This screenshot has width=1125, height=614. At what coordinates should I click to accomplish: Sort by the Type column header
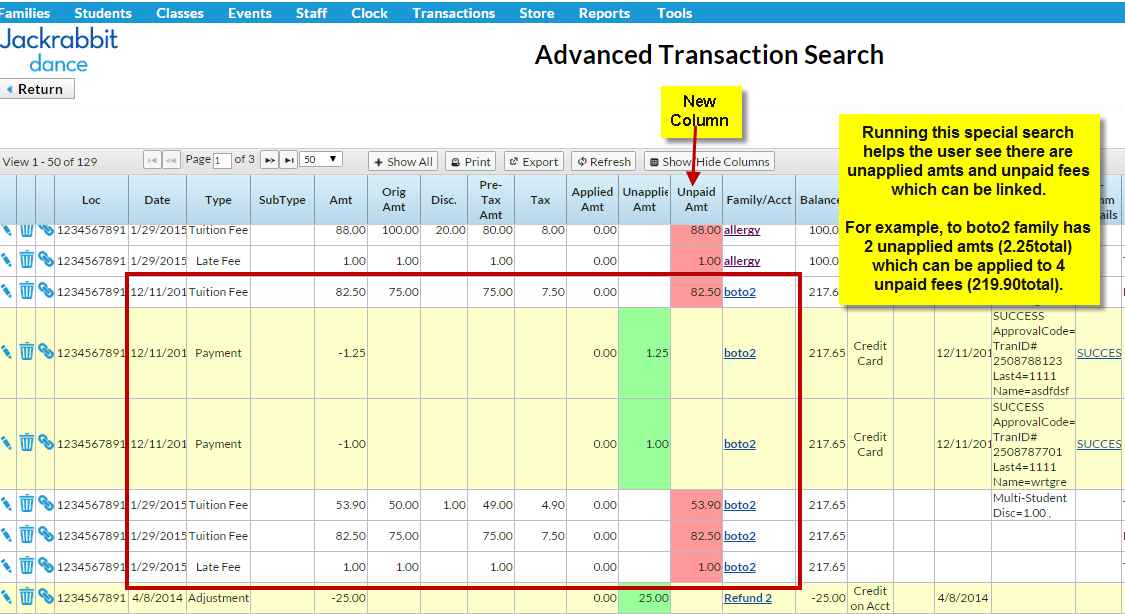point(218,200)
